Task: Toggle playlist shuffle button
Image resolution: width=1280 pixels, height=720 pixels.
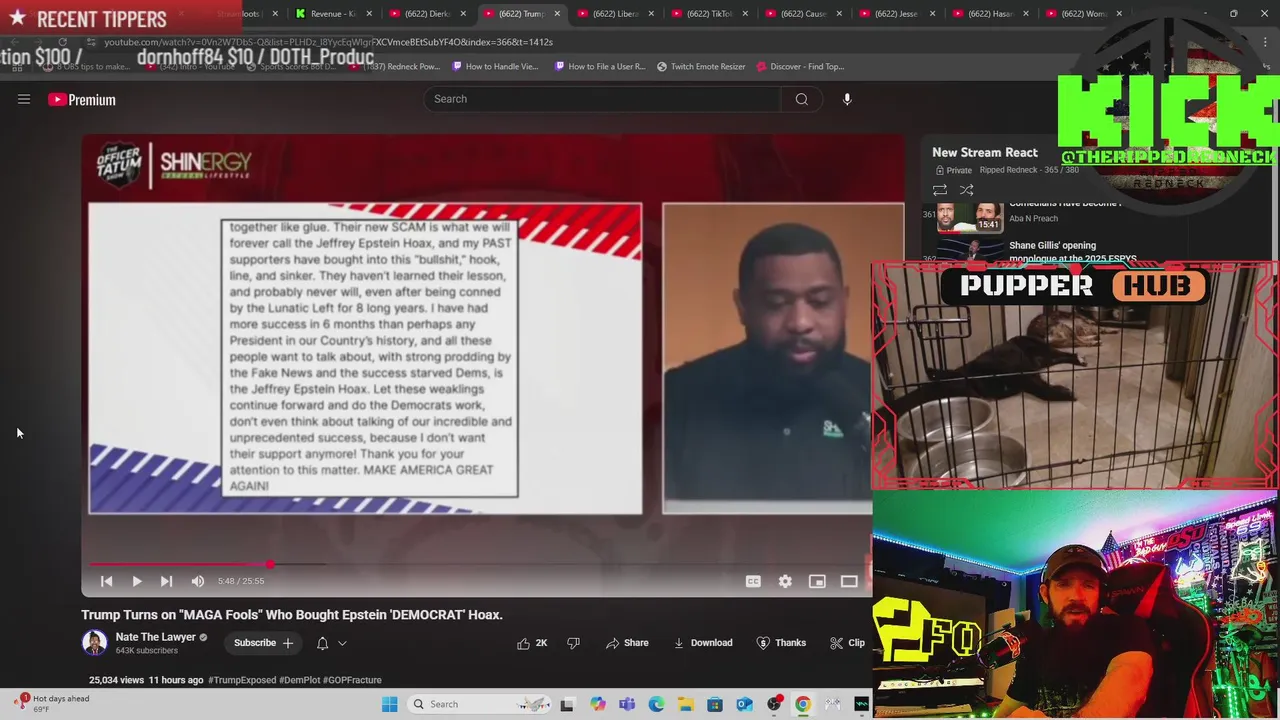Action: [966, 190]
